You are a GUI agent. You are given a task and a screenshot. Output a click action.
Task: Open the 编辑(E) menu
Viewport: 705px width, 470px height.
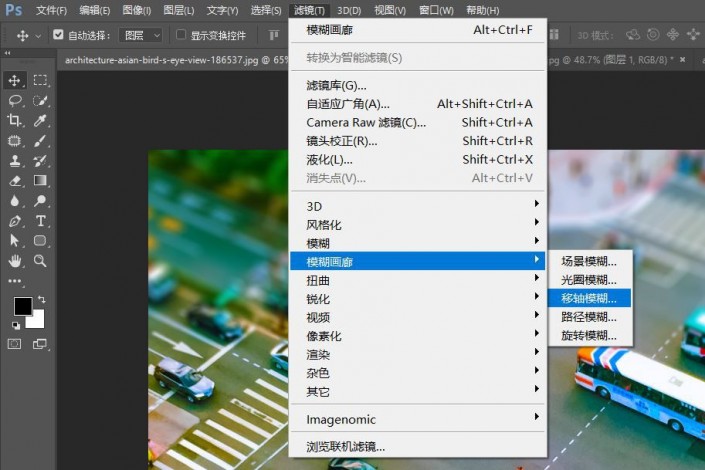[94, 10]
